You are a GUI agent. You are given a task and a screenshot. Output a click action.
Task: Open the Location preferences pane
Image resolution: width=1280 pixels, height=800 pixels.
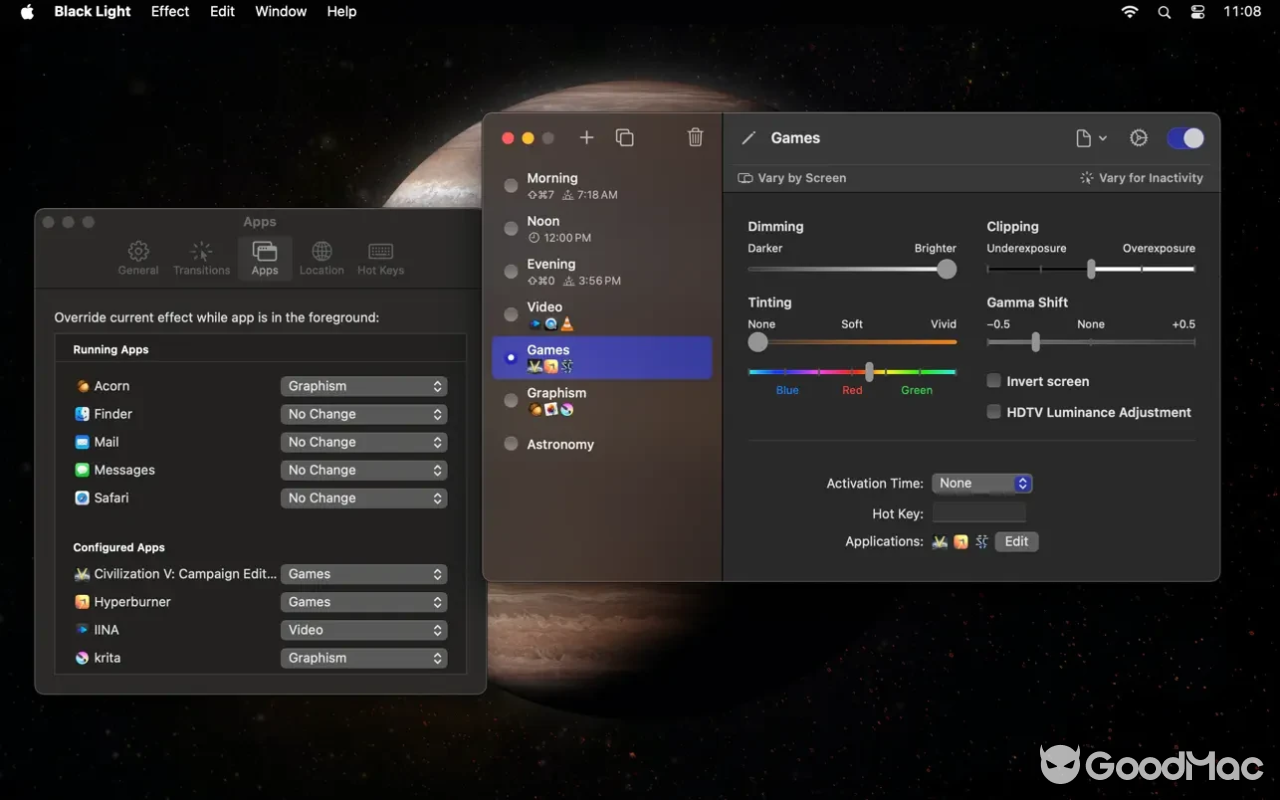[x=321, y=257]
